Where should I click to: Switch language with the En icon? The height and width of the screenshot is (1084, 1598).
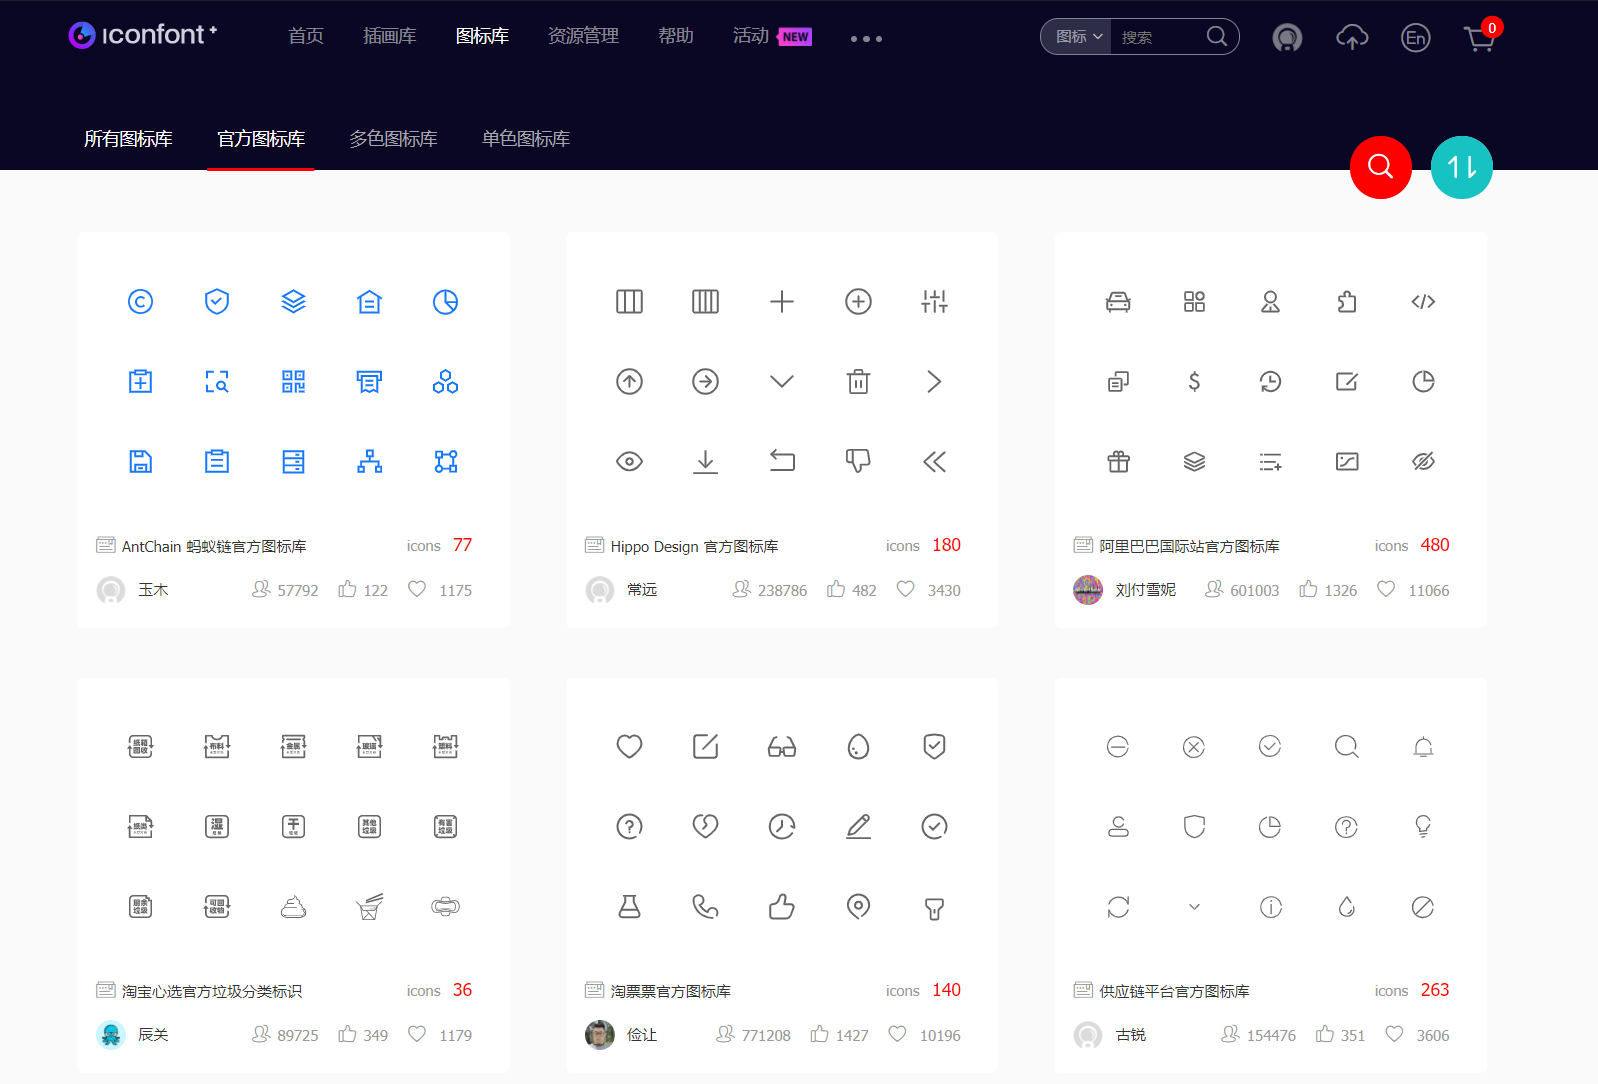[x=1415, y=38]
